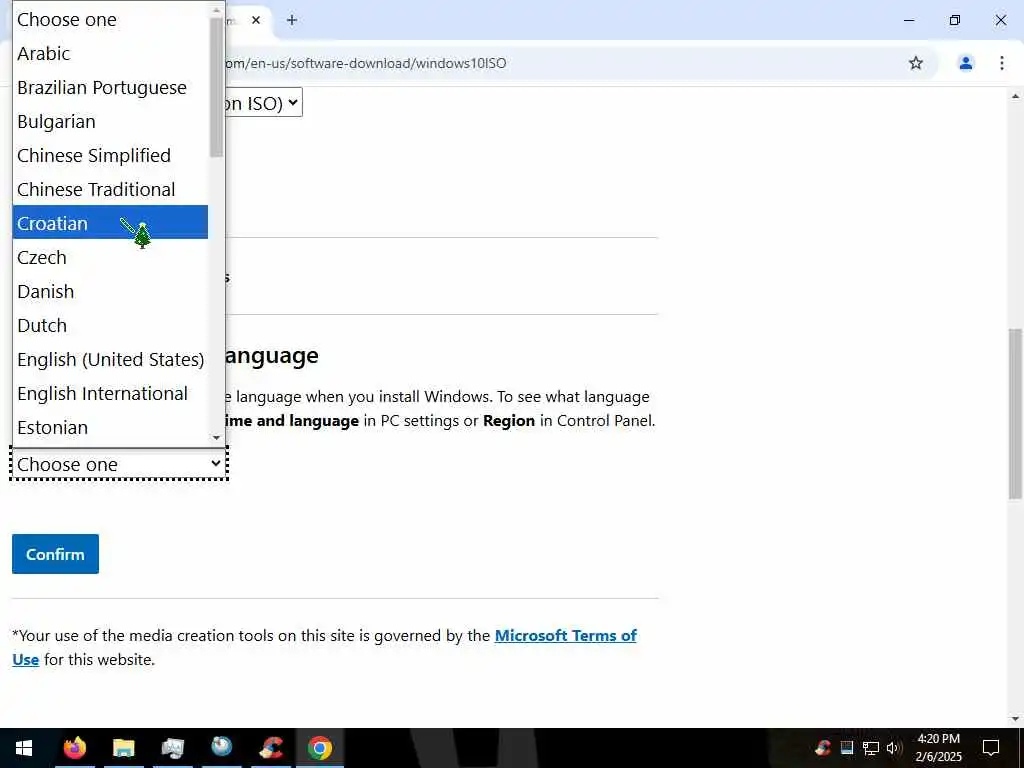Close the Chrome window
1024x768 pixels.
[x=1000, y=20]
